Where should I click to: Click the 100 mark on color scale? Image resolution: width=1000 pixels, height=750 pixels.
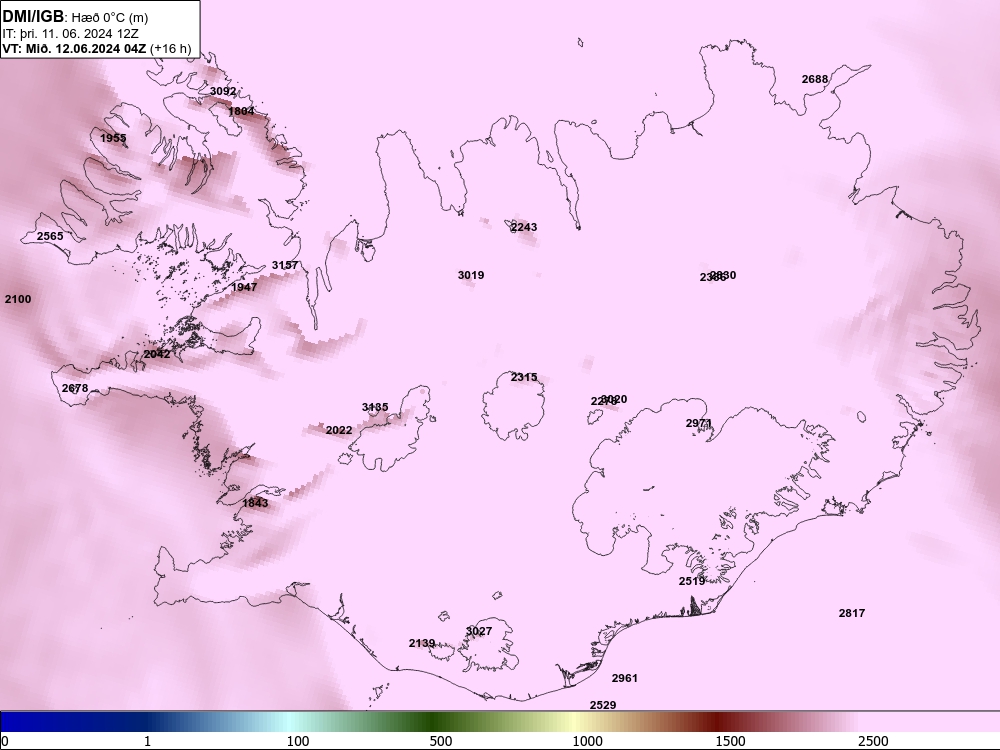[x=298, y=741]
